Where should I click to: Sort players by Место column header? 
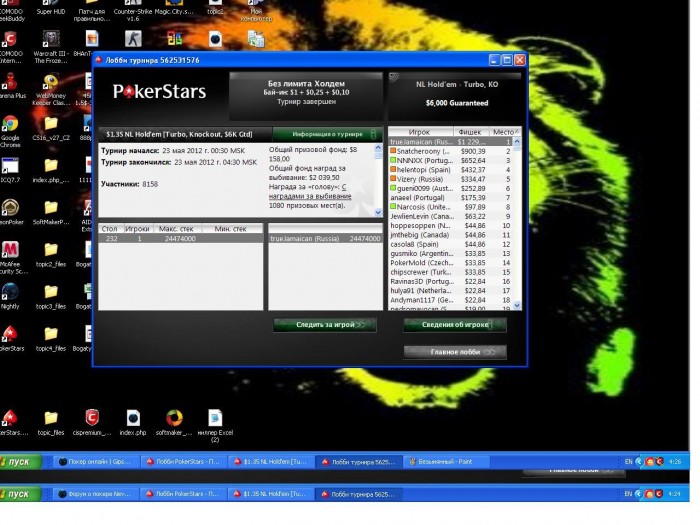504,132
